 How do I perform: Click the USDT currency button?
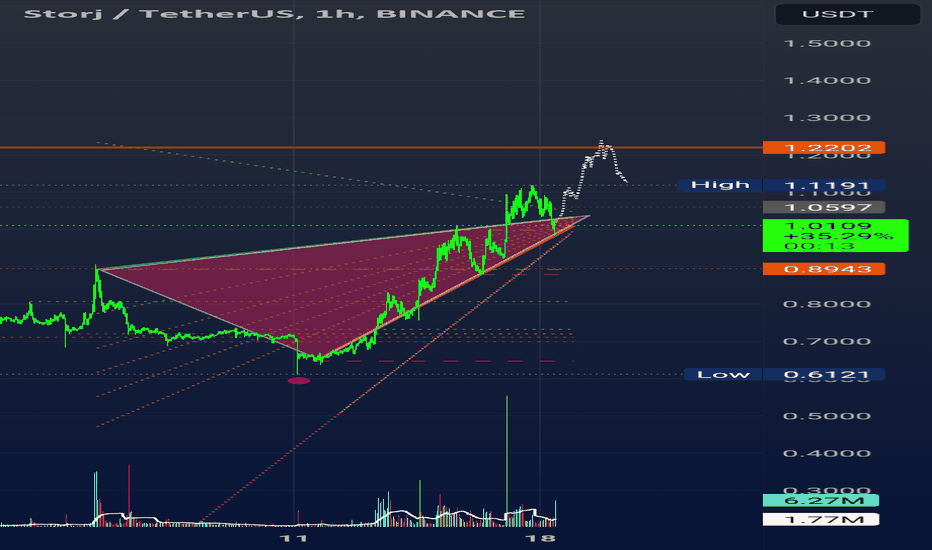pyautogui.click(x=848, y=14)
